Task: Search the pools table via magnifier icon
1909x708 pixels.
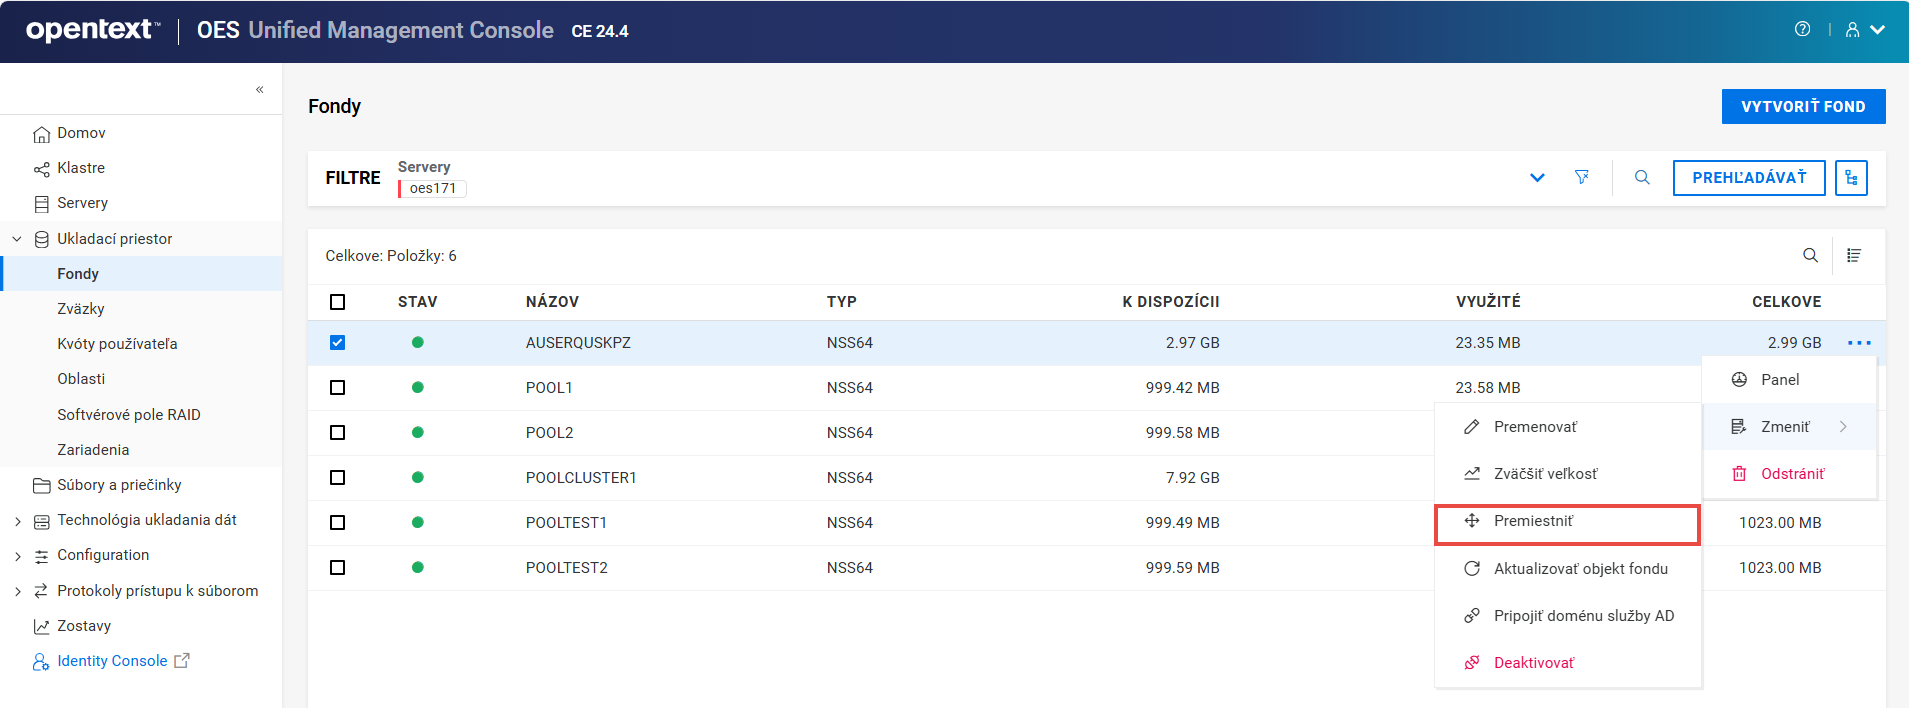Action: (1810, 256)
